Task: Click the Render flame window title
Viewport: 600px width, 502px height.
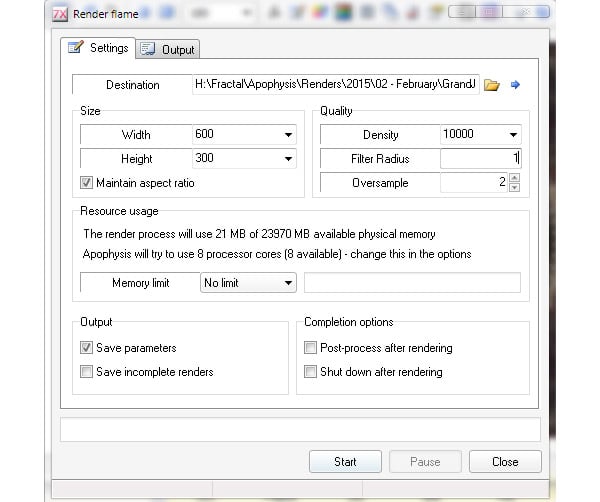Action: [106, 14]
